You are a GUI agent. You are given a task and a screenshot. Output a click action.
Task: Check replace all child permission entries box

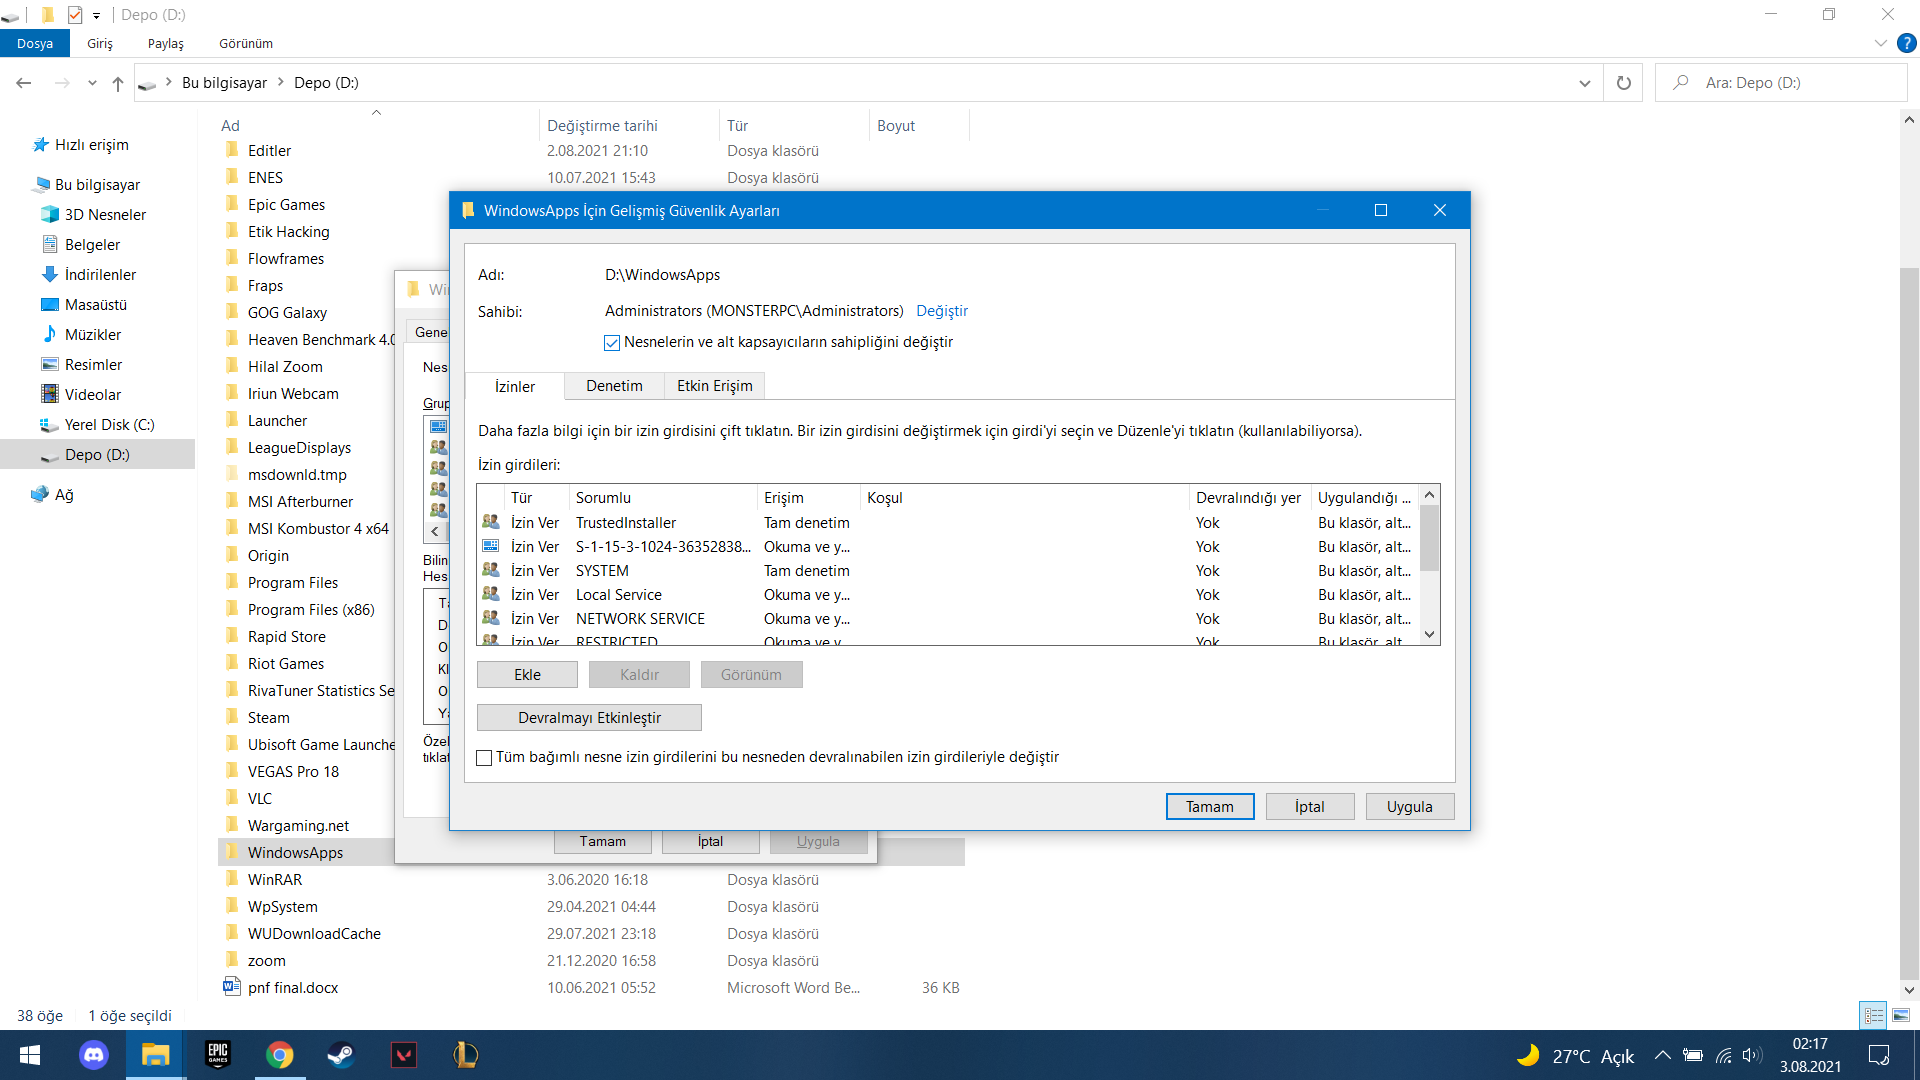click(485, 758)
